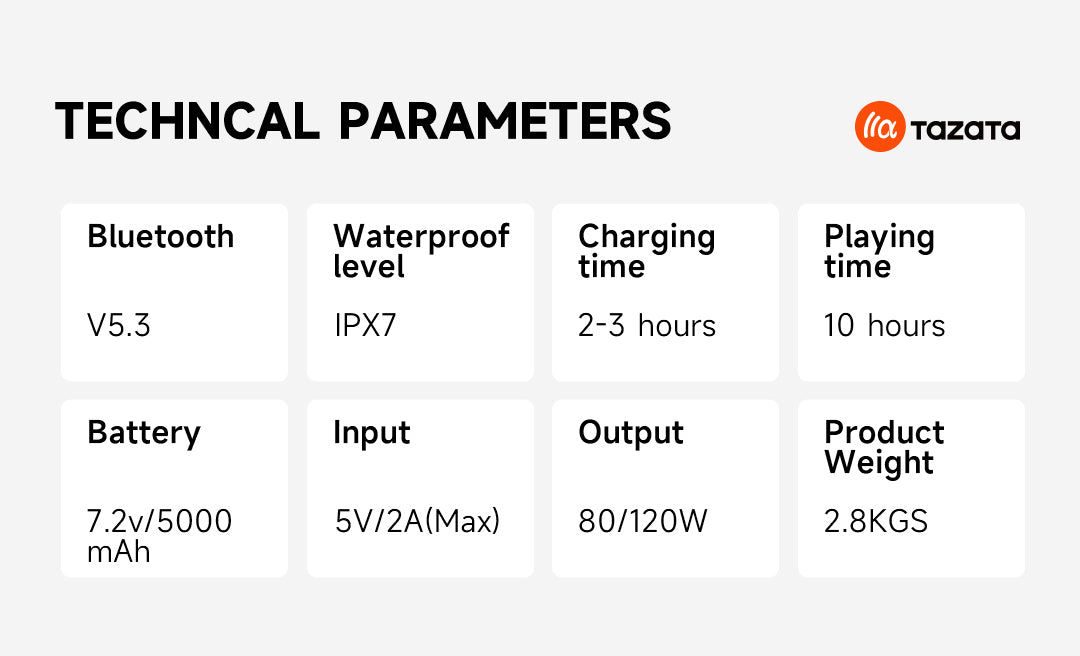Select the Playing time label
The width and height of the screenshot is (1080, 656).
click(x=879, y=251)
